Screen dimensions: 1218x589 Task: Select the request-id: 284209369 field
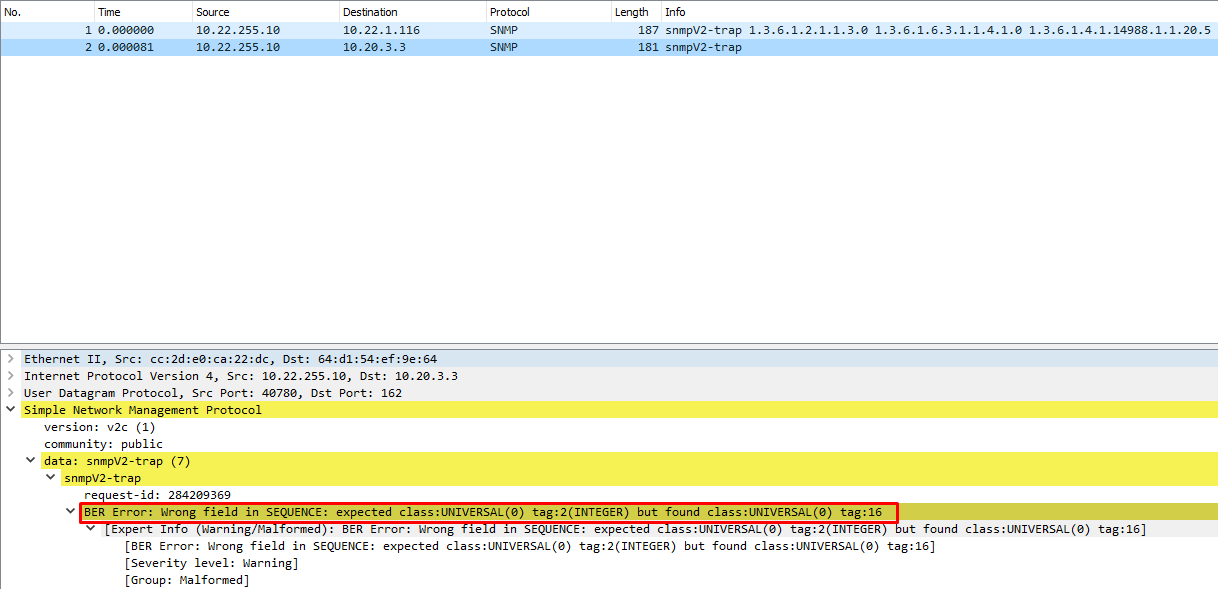(160, 494)
